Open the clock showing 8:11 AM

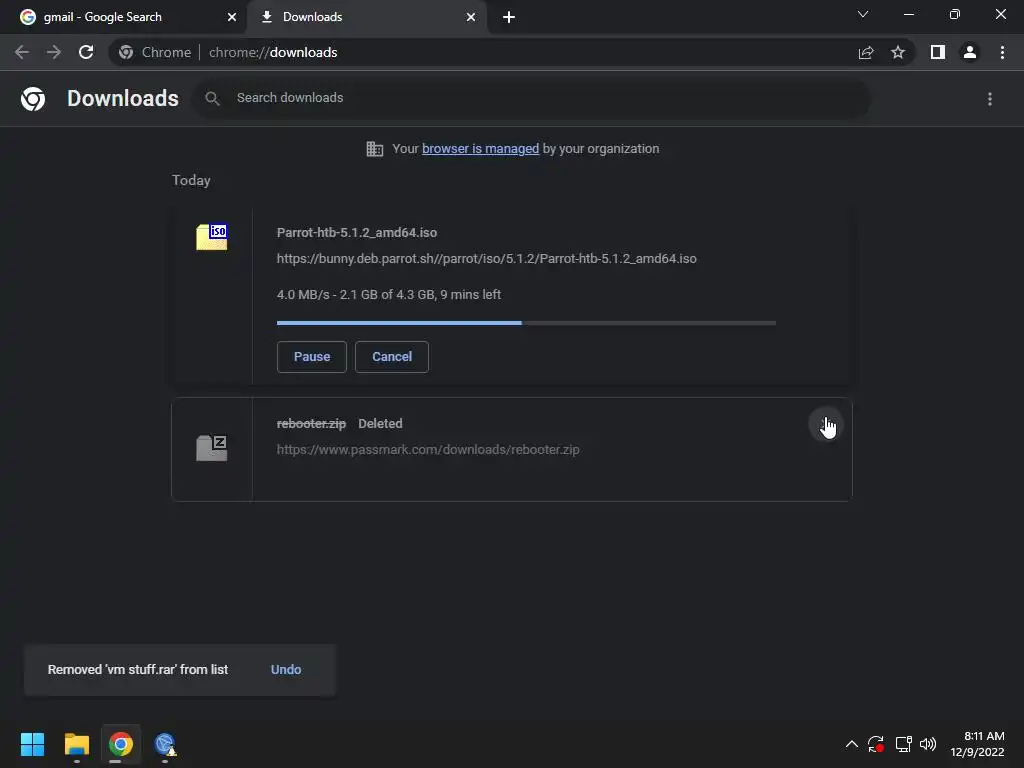pyautogui.click(x=977, y=744)
